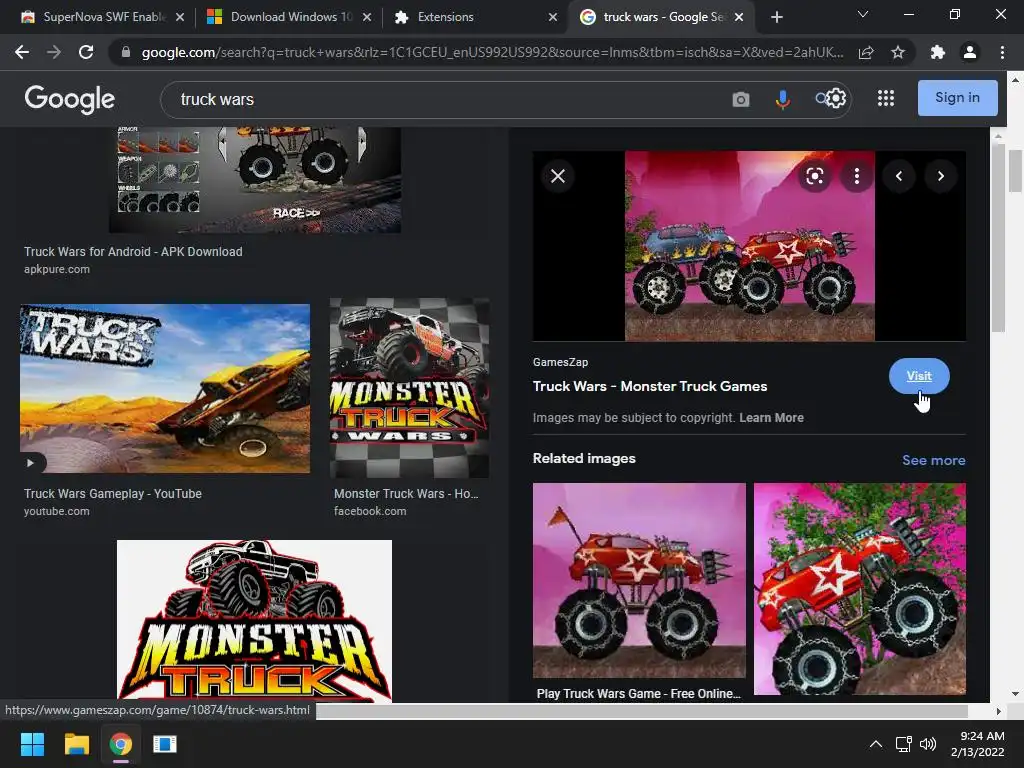Click the horizontal scrollbar at page bottom
1024x768 pixels.
pyautogui.click(x=641, y=711)
